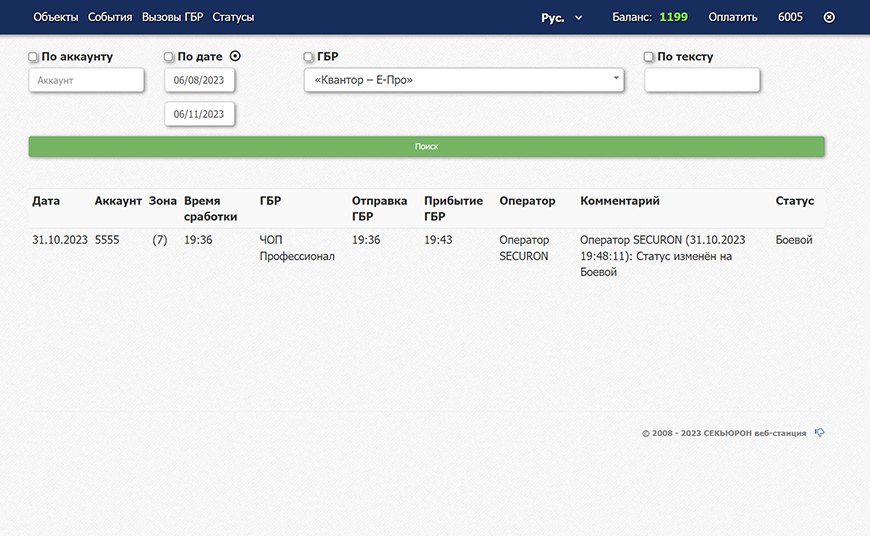870x536 pixels.
Task: Click the start date field 06/08/2023
Action: click(x=199, y=80)
